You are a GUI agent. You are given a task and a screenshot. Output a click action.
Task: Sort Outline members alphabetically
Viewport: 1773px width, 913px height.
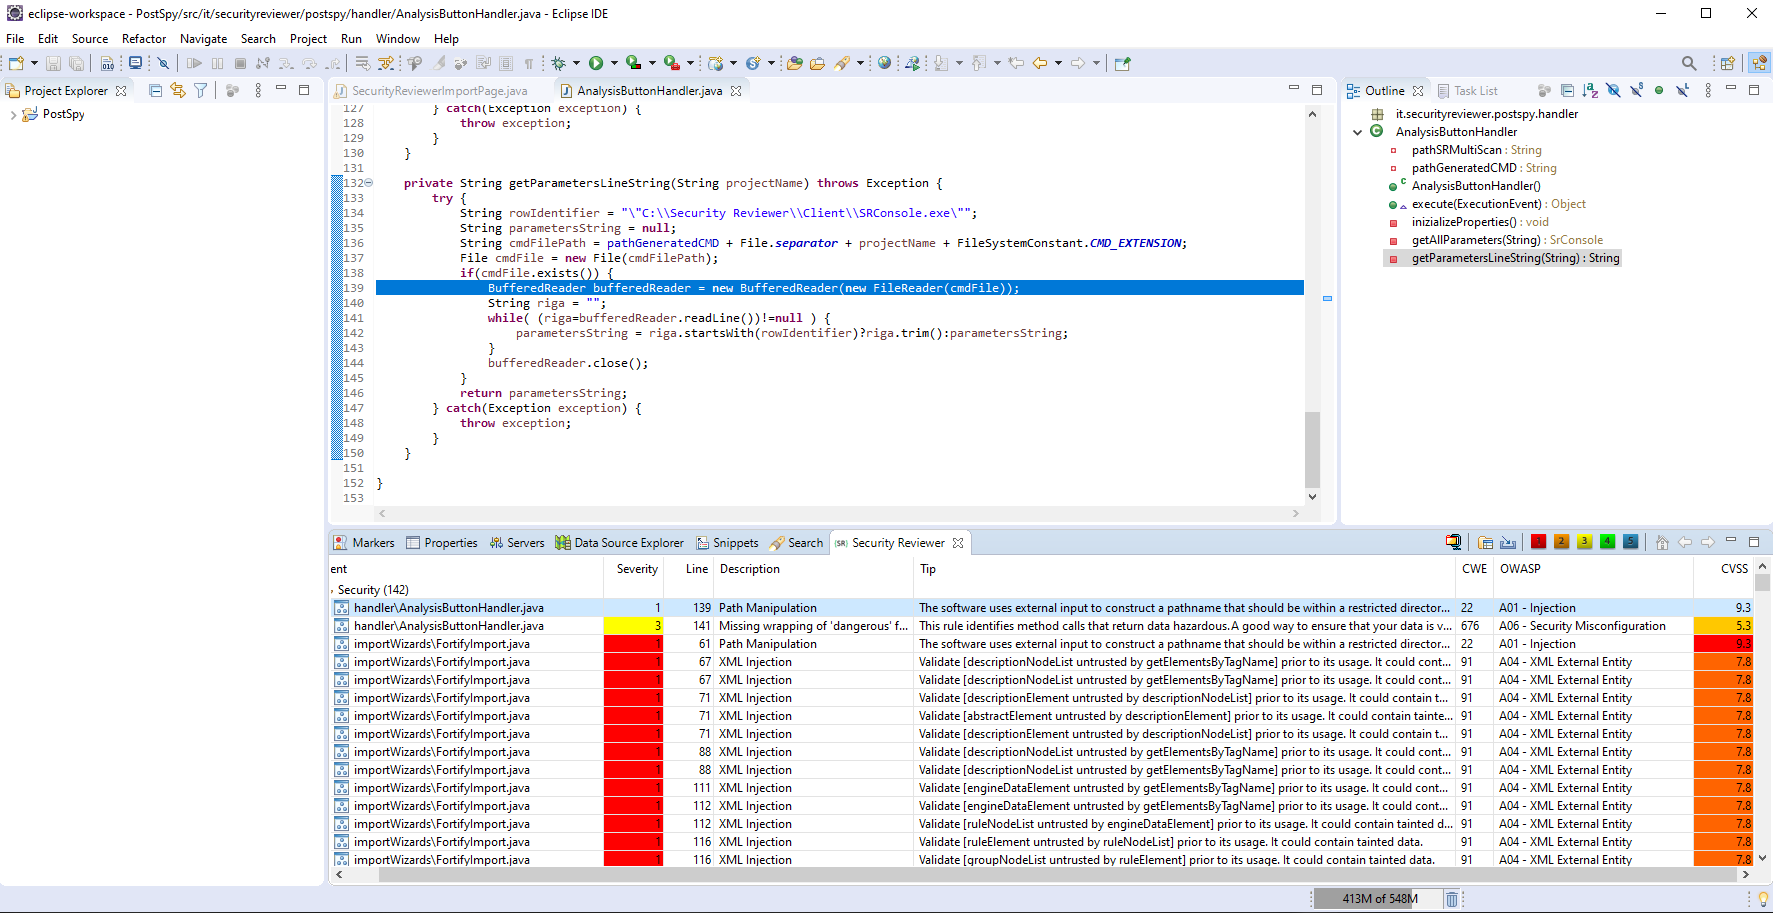pyautogui.click(x=1590, y=90)
